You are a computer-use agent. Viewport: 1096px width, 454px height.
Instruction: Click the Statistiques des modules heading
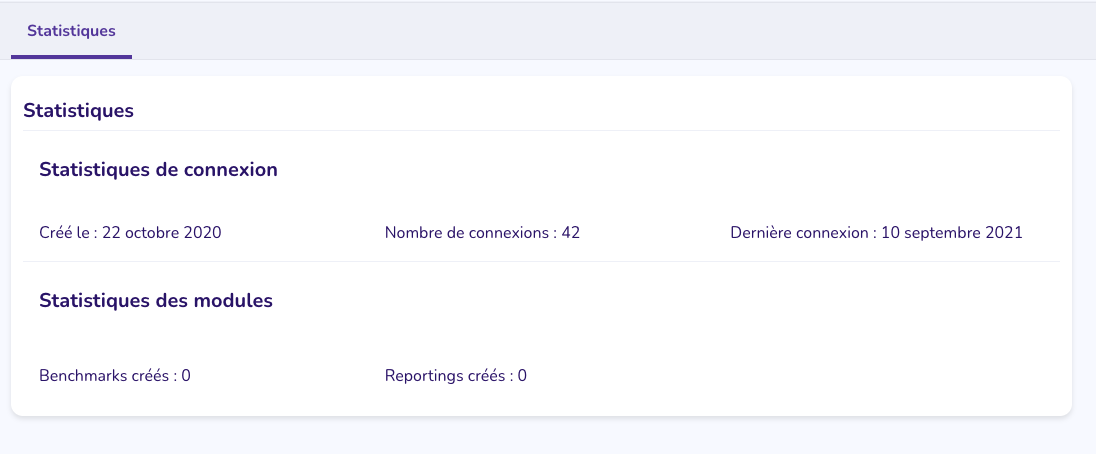point(156,301)
